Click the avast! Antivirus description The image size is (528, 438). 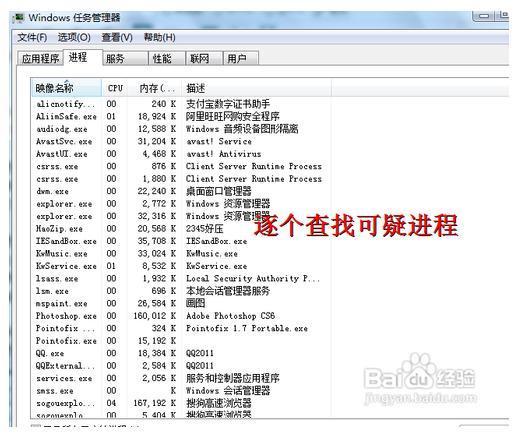[224, 154]
